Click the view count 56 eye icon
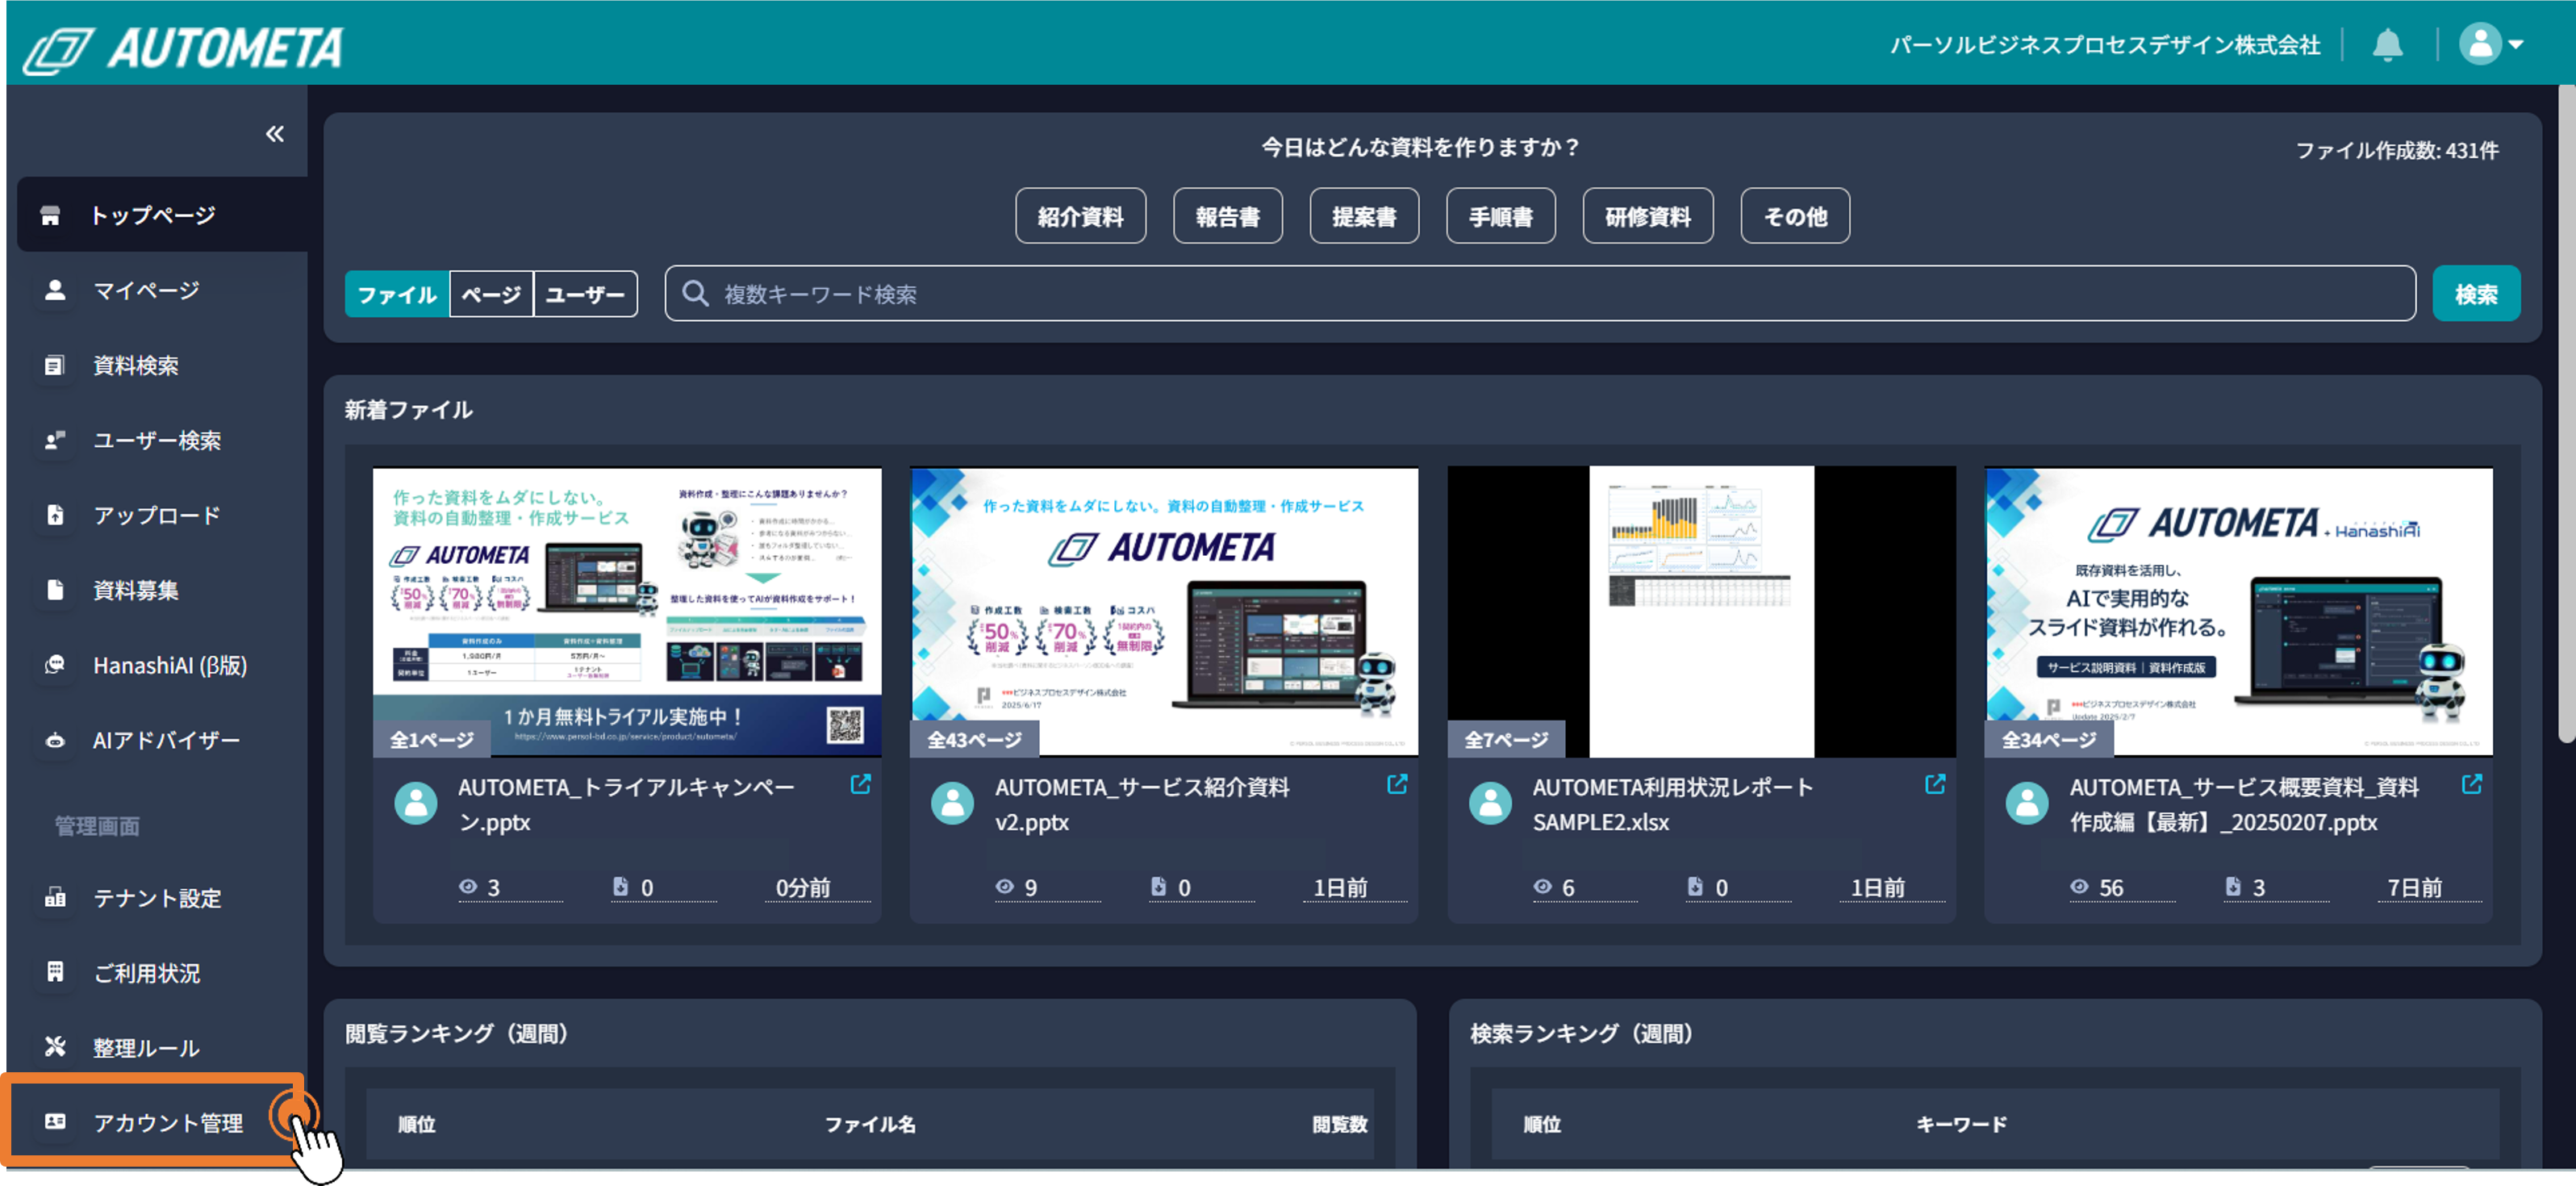The width and height of the screenshot is (2576, 1186). click(2079, 887)
